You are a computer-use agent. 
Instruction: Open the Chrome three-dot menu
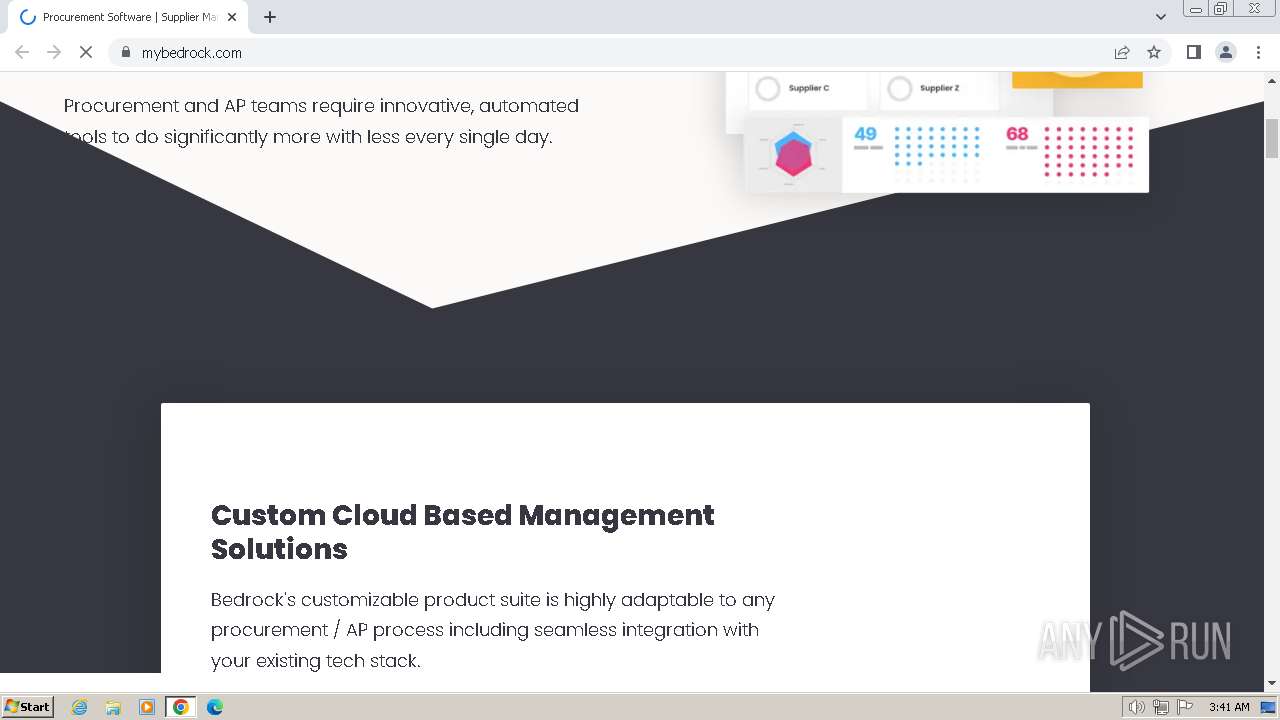(x=1259, y=52)
